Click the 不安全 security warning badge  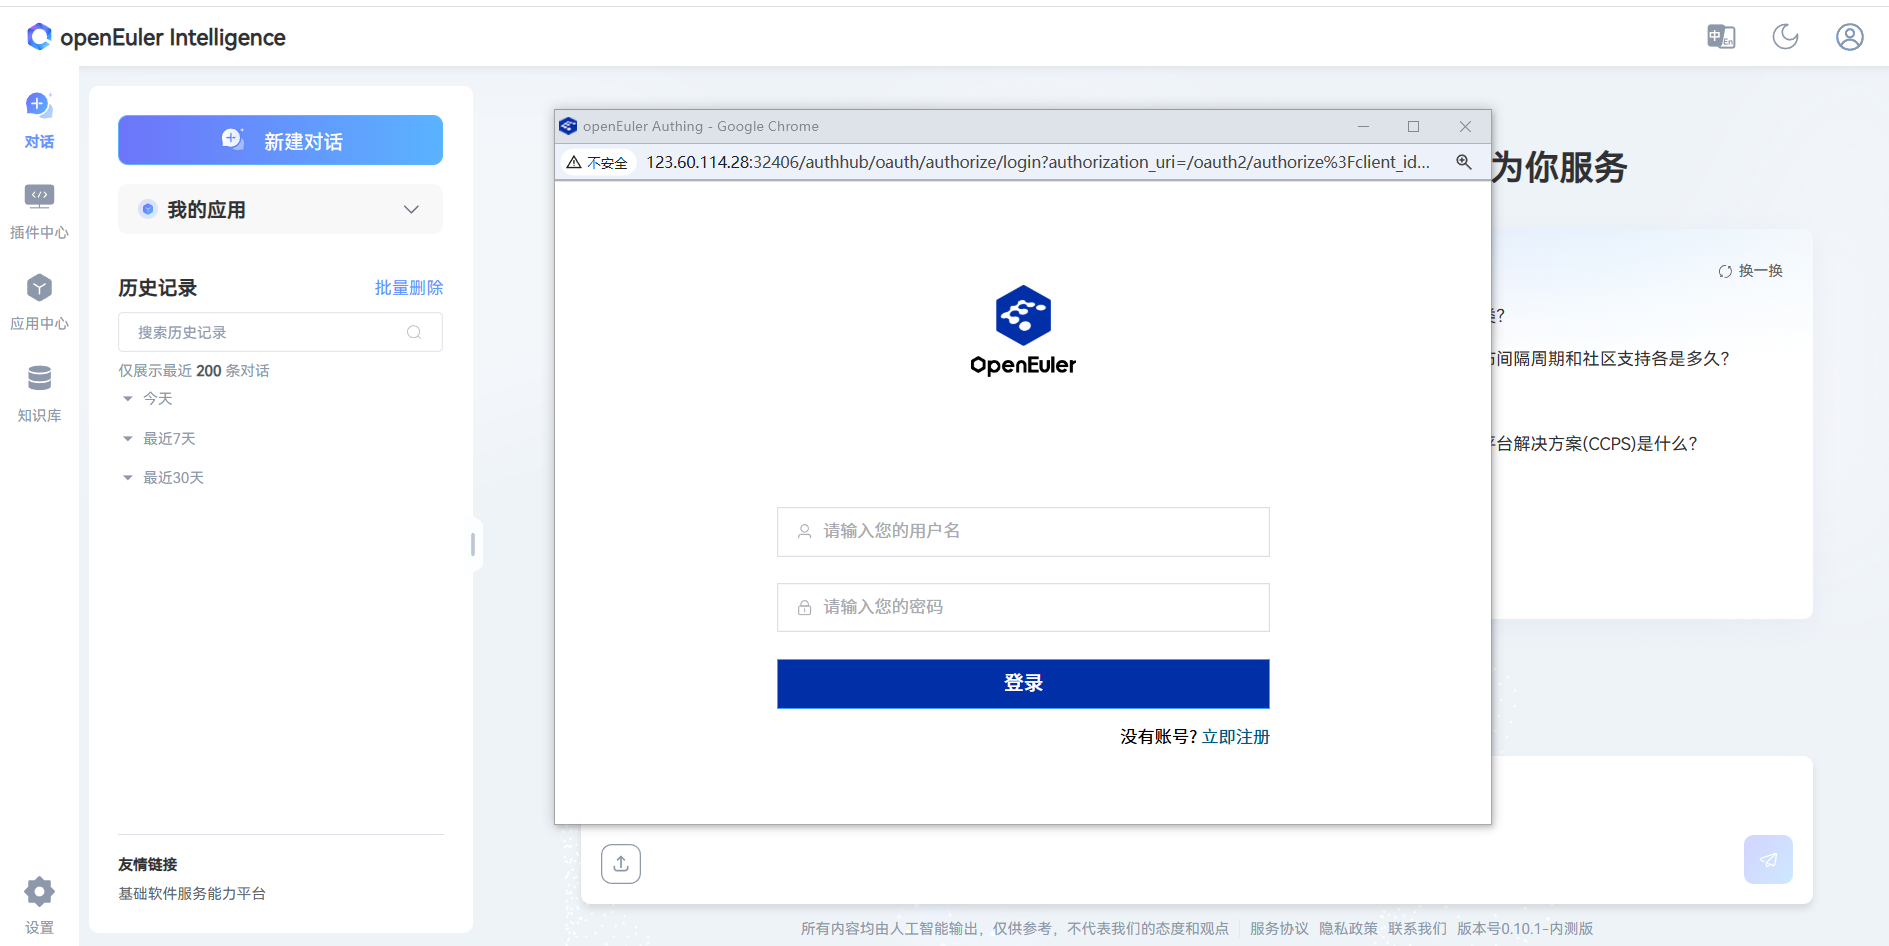pos(598,162)
